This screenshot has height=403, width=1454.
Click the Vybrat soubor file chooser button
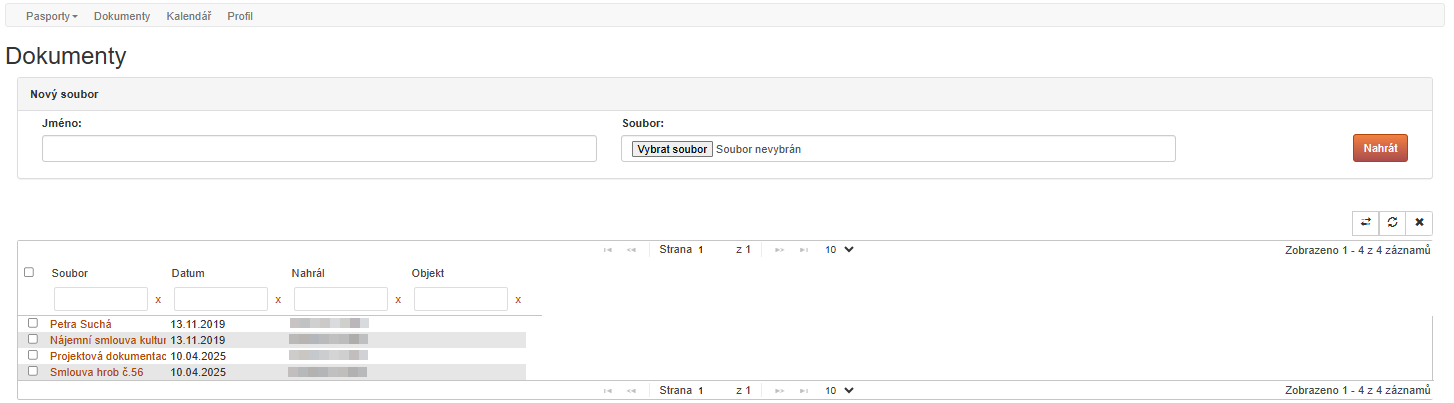(672, 149)
